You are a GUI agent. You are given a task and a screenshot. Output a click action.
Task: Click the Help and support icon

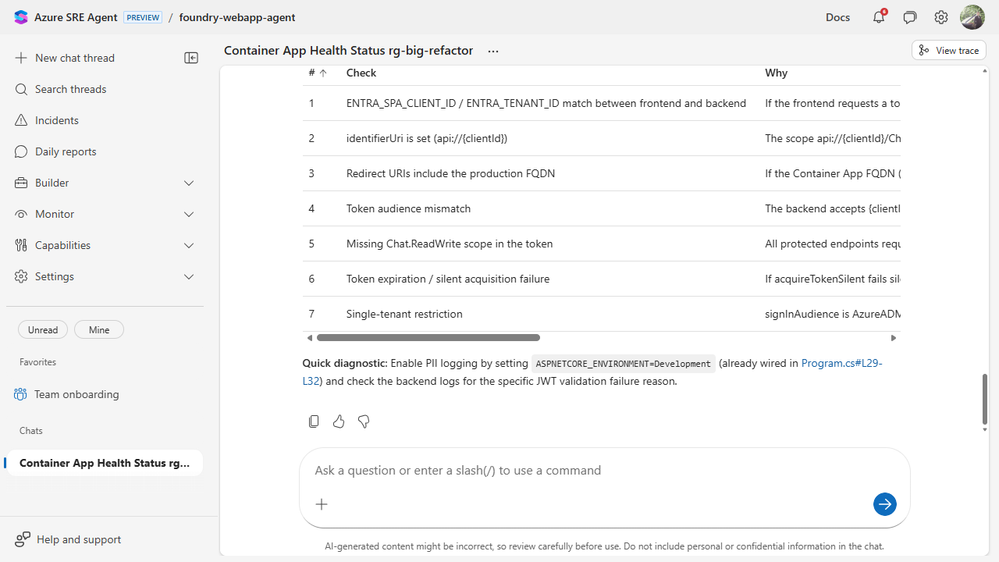[22, 540]
